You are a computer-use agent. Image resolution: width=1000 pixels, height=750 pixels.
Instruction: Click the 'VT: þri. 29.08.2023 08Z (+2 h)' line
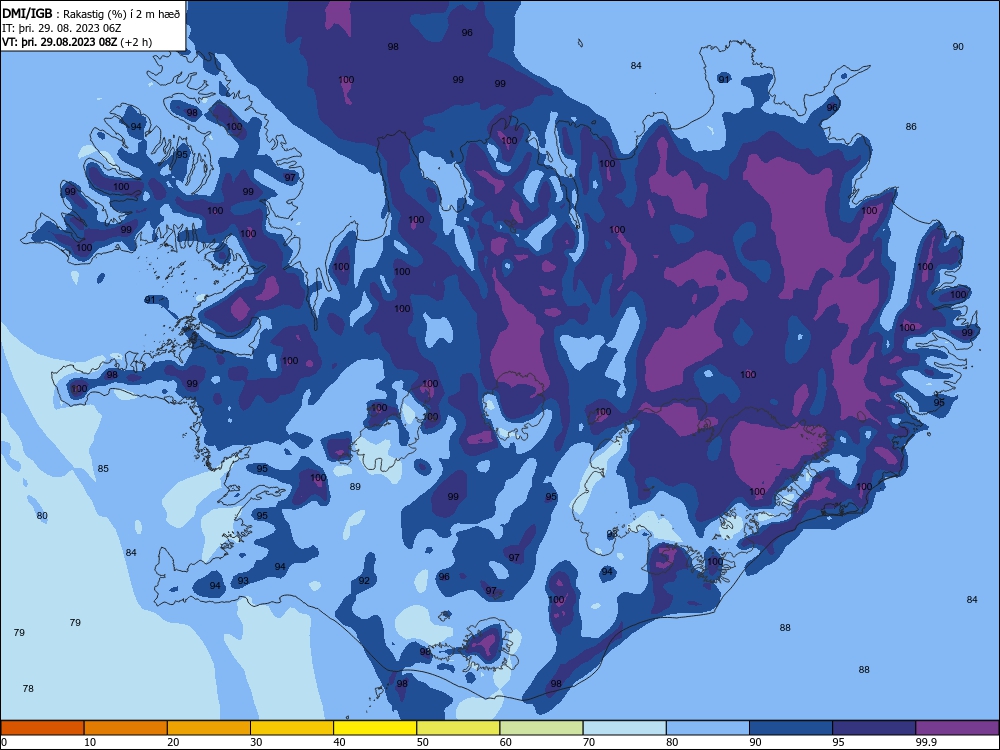click(x=77, y=42)
